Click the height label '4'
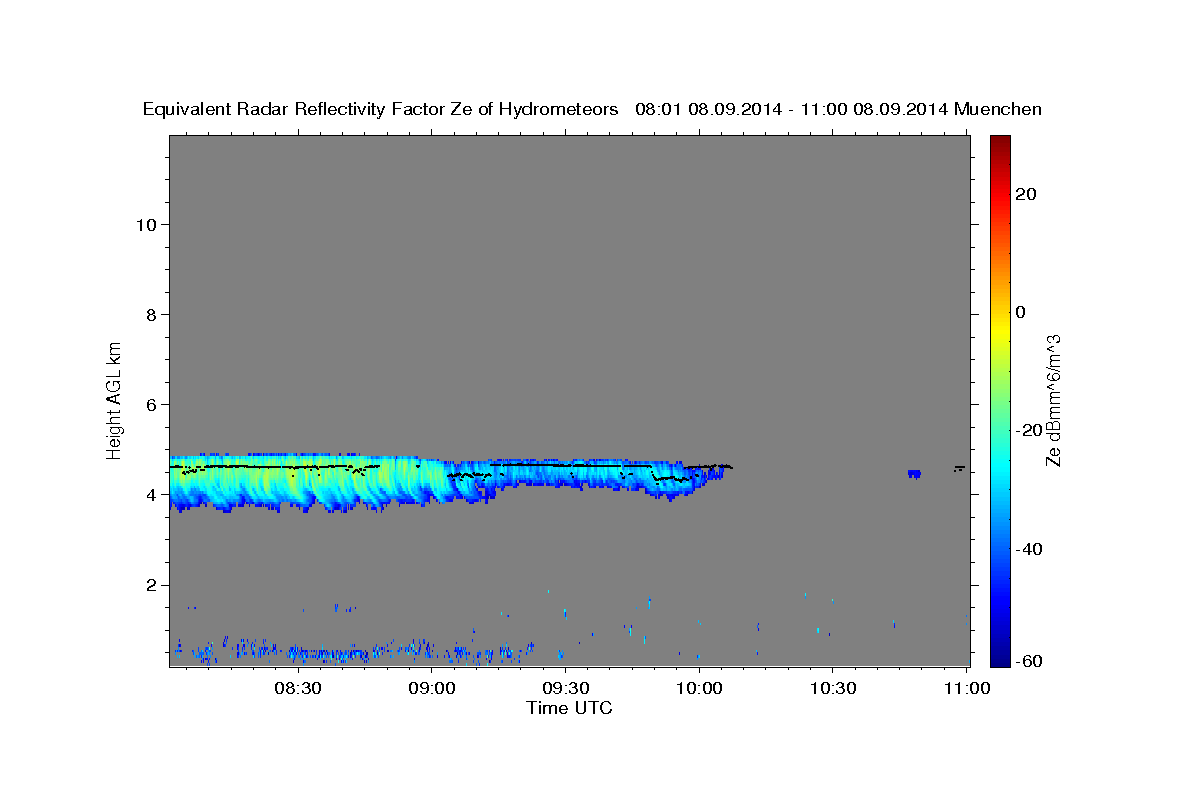Viewport: 1200px width, 800px height. (151, 494)
